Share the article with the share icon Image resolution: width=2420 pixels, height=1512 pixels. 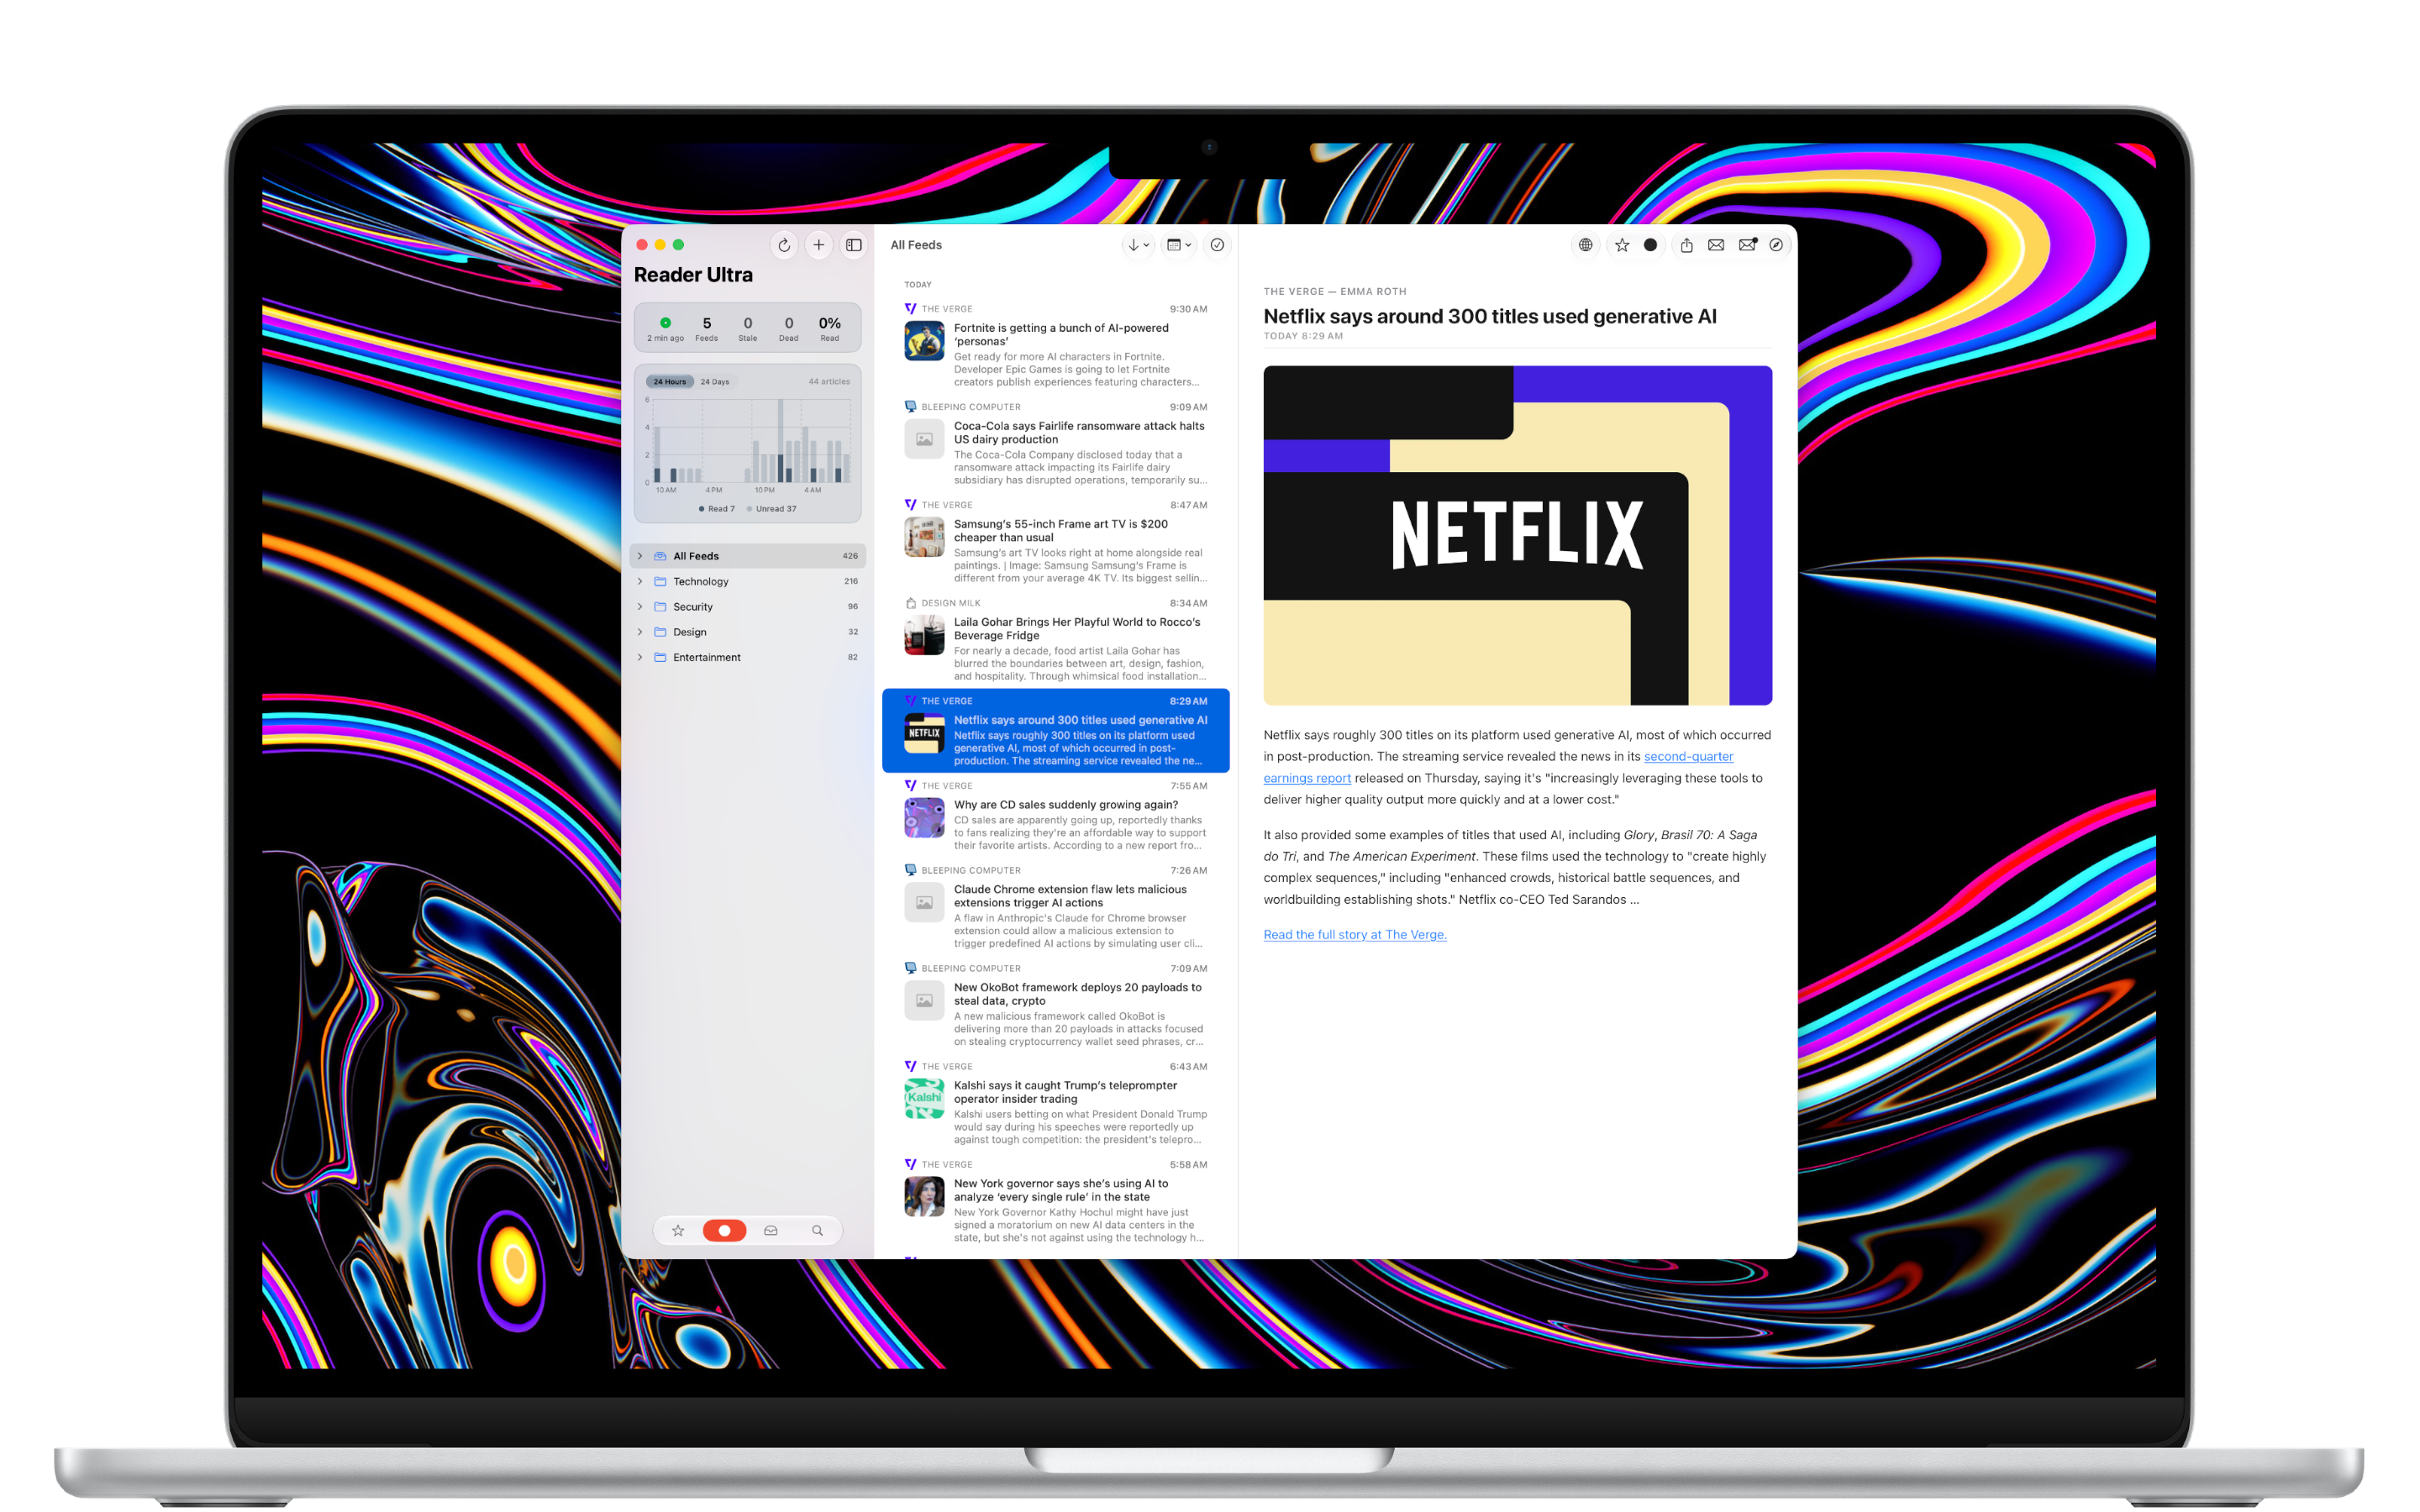click(1686, 245)
